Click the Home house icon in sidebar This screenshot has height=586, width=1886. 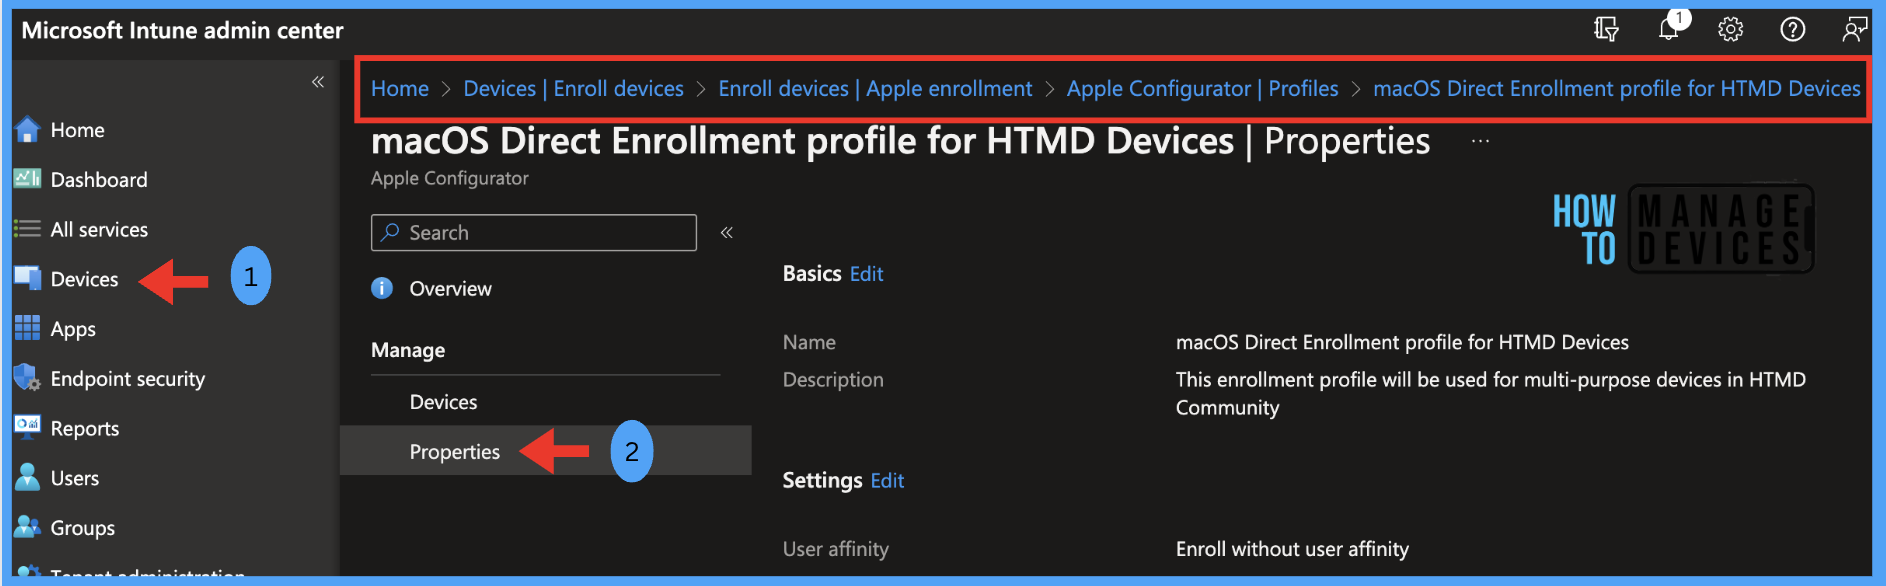click(27, 130)
